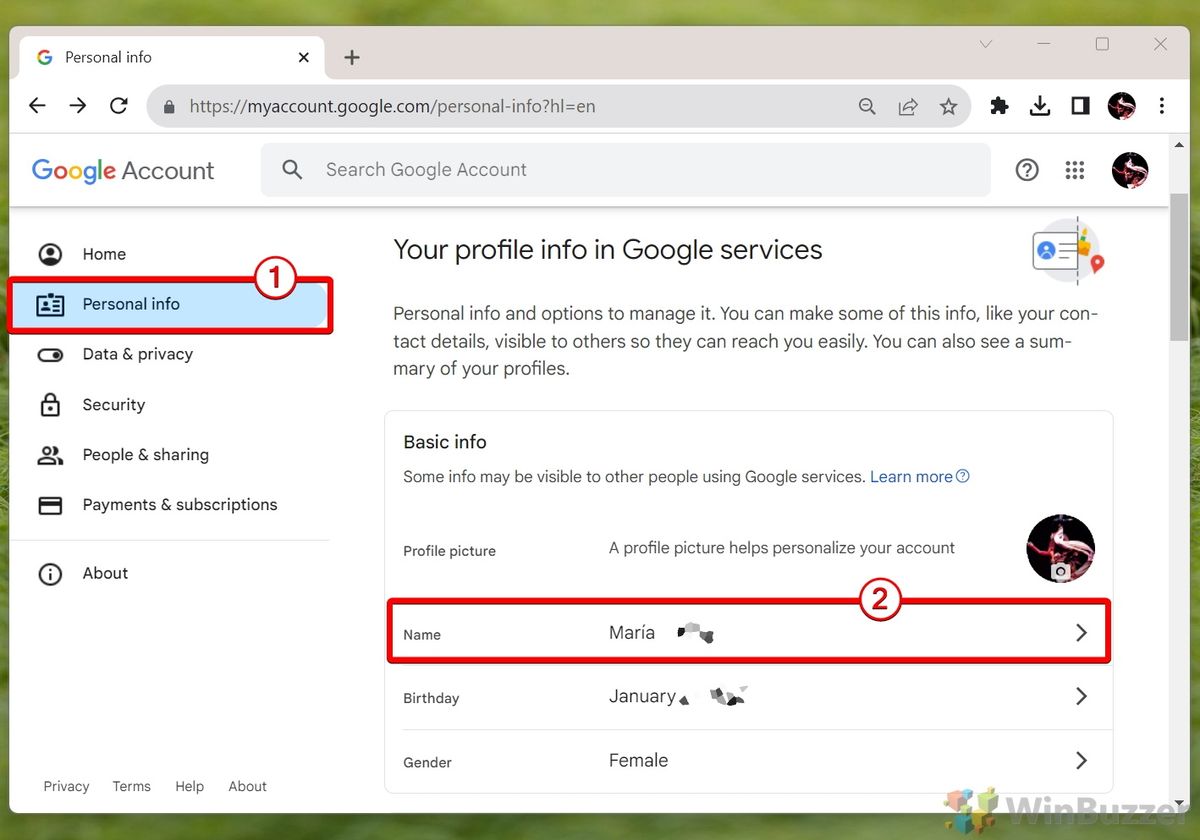1200x840 pixels.
Task: Open a new browser tab
Action: pos(352,57)
